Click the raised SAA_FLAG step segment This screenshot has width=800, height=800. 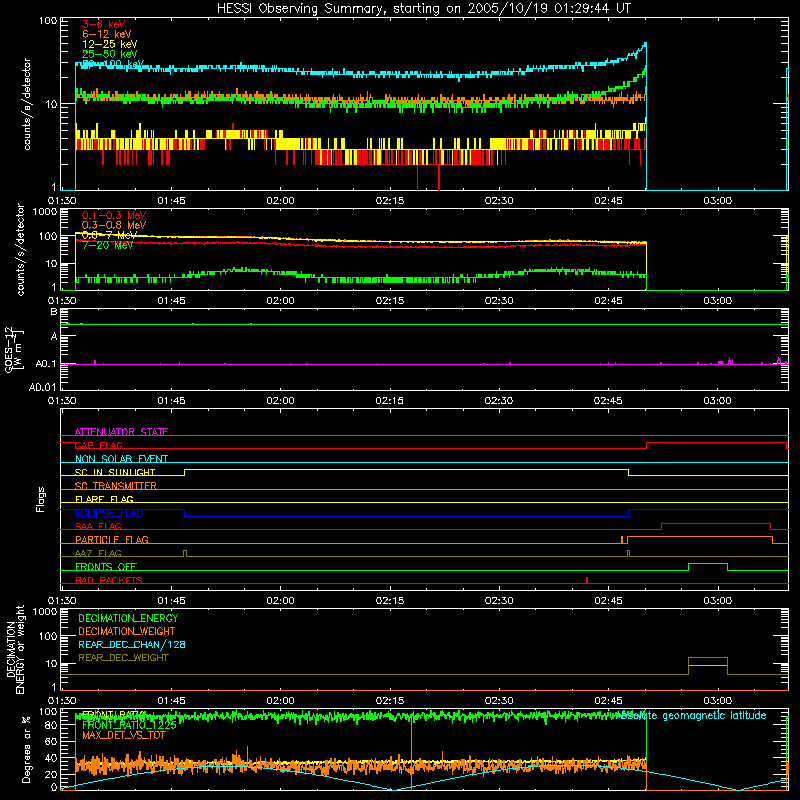[716, 523]
